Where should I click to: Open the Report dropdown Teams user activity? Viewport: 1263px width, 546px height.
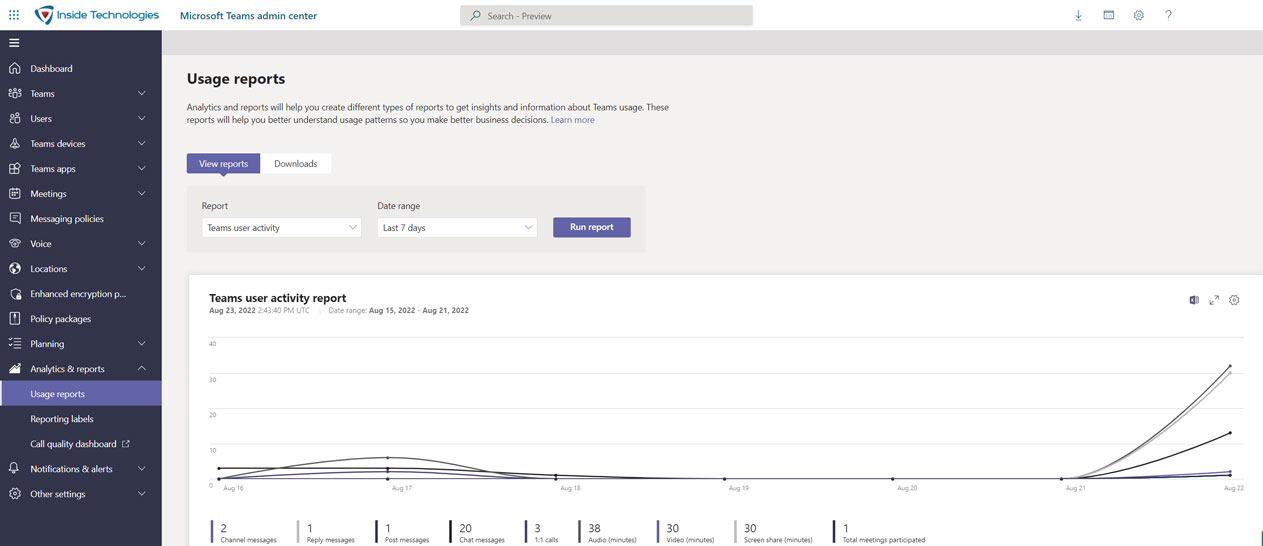pos(281,227)
